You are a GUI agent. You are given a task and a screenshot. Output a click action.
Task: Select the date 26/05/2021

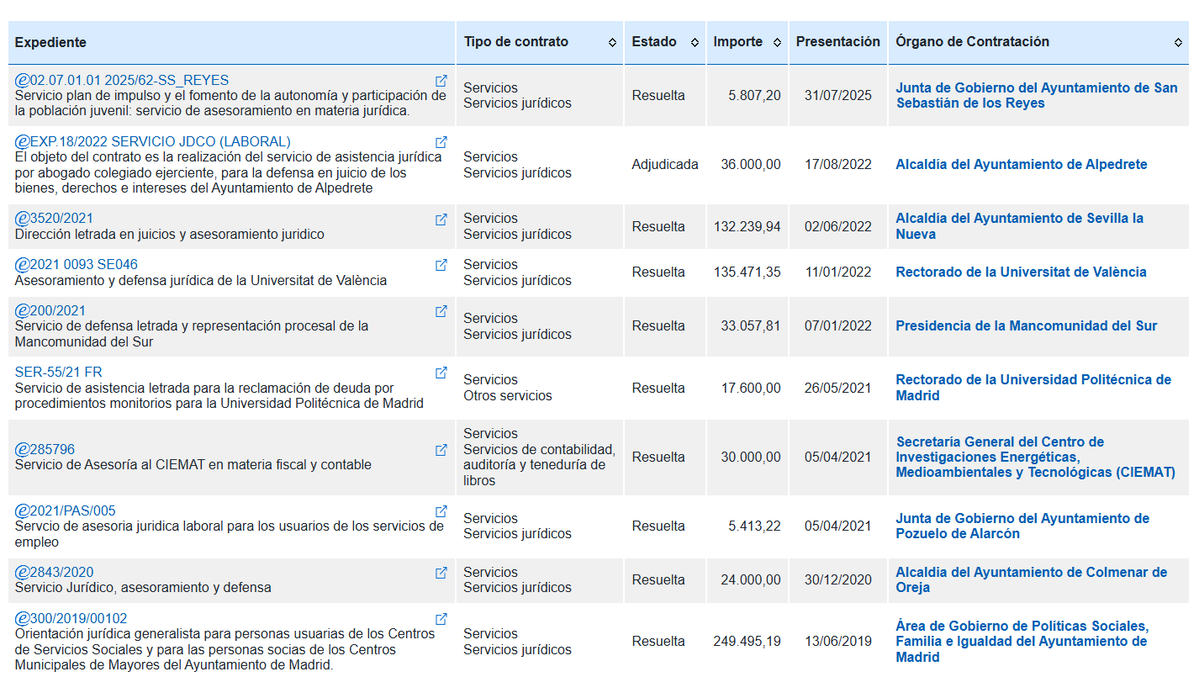point(838,389)
